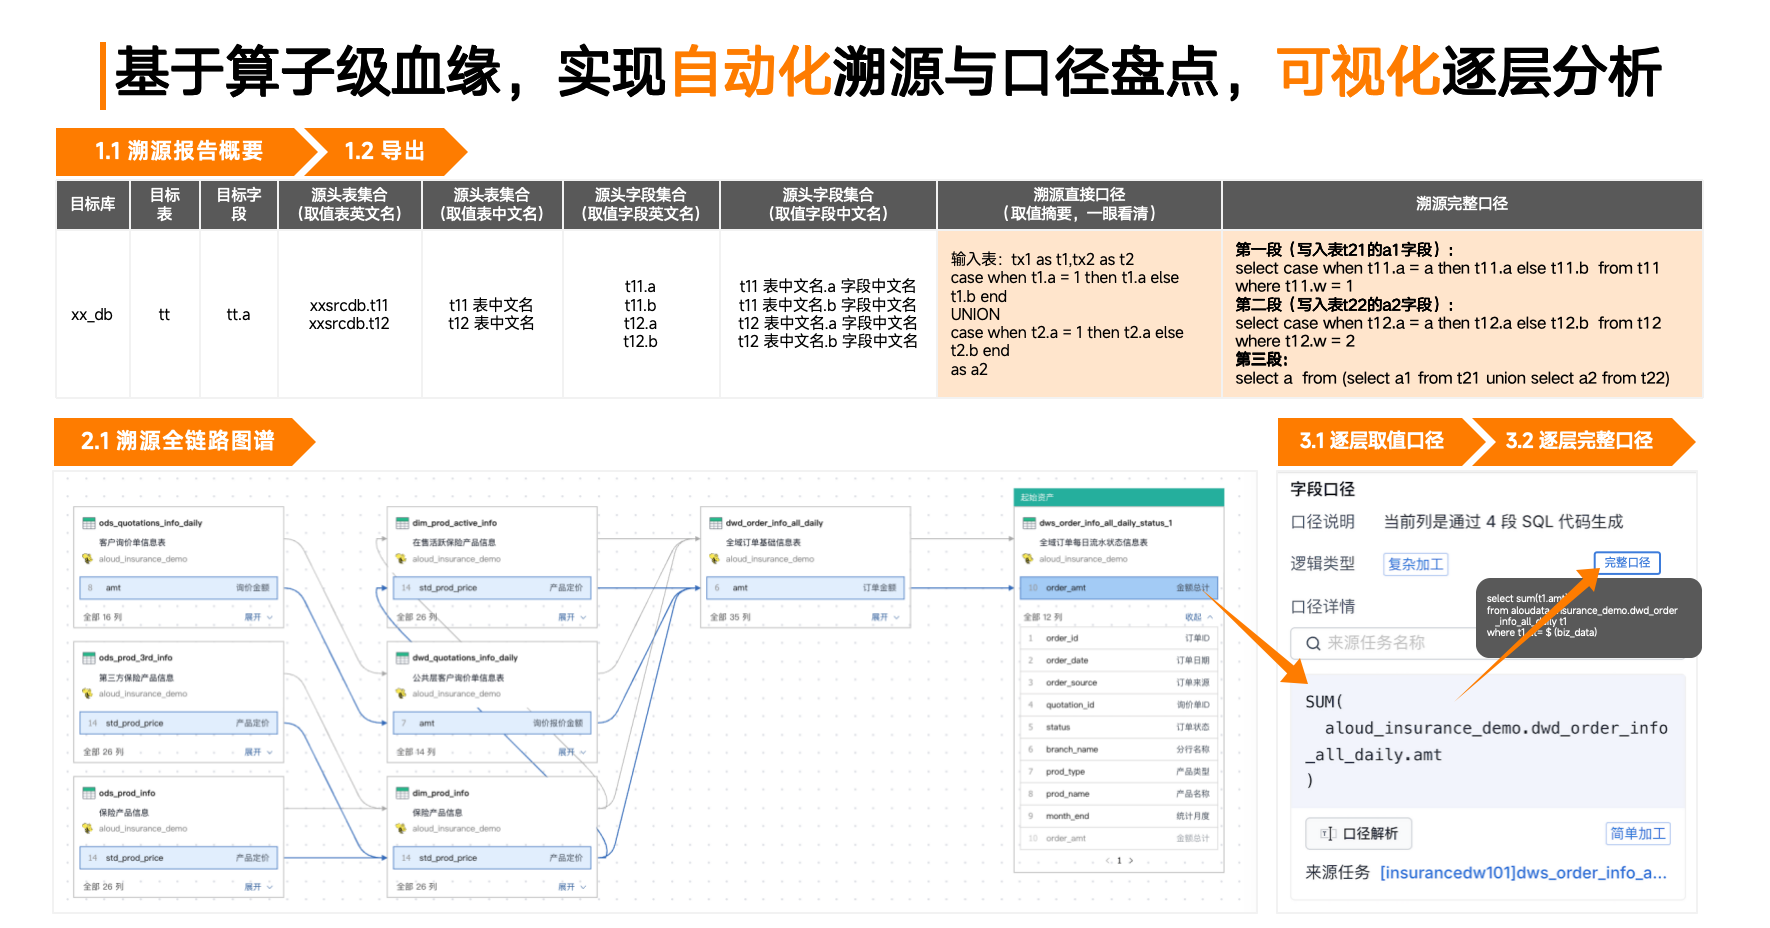Select the highlighted order_amt 金额总计 column row
1770x928 pixels.
coord(1118,588)
